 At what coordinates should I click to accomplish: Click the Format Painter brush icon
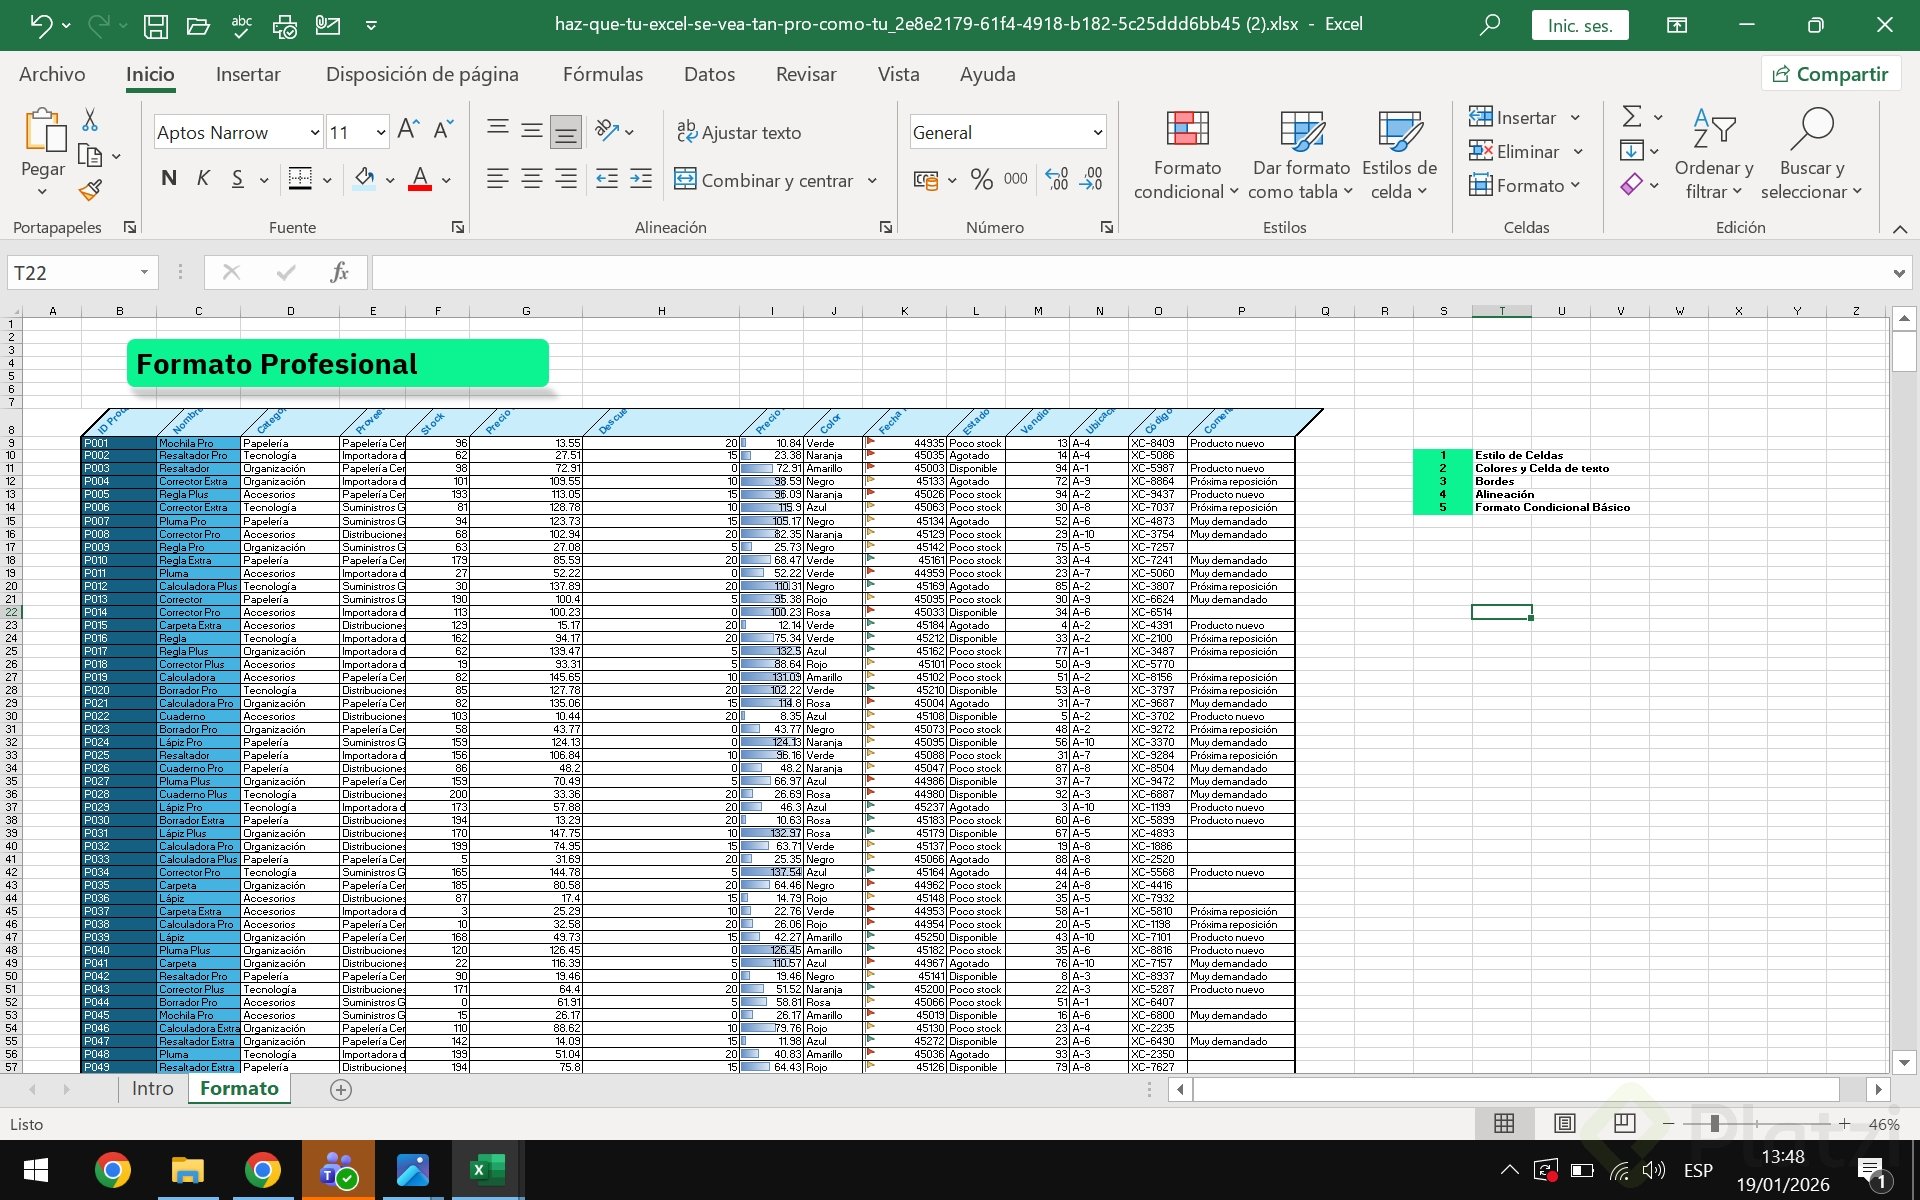[91, 189]
